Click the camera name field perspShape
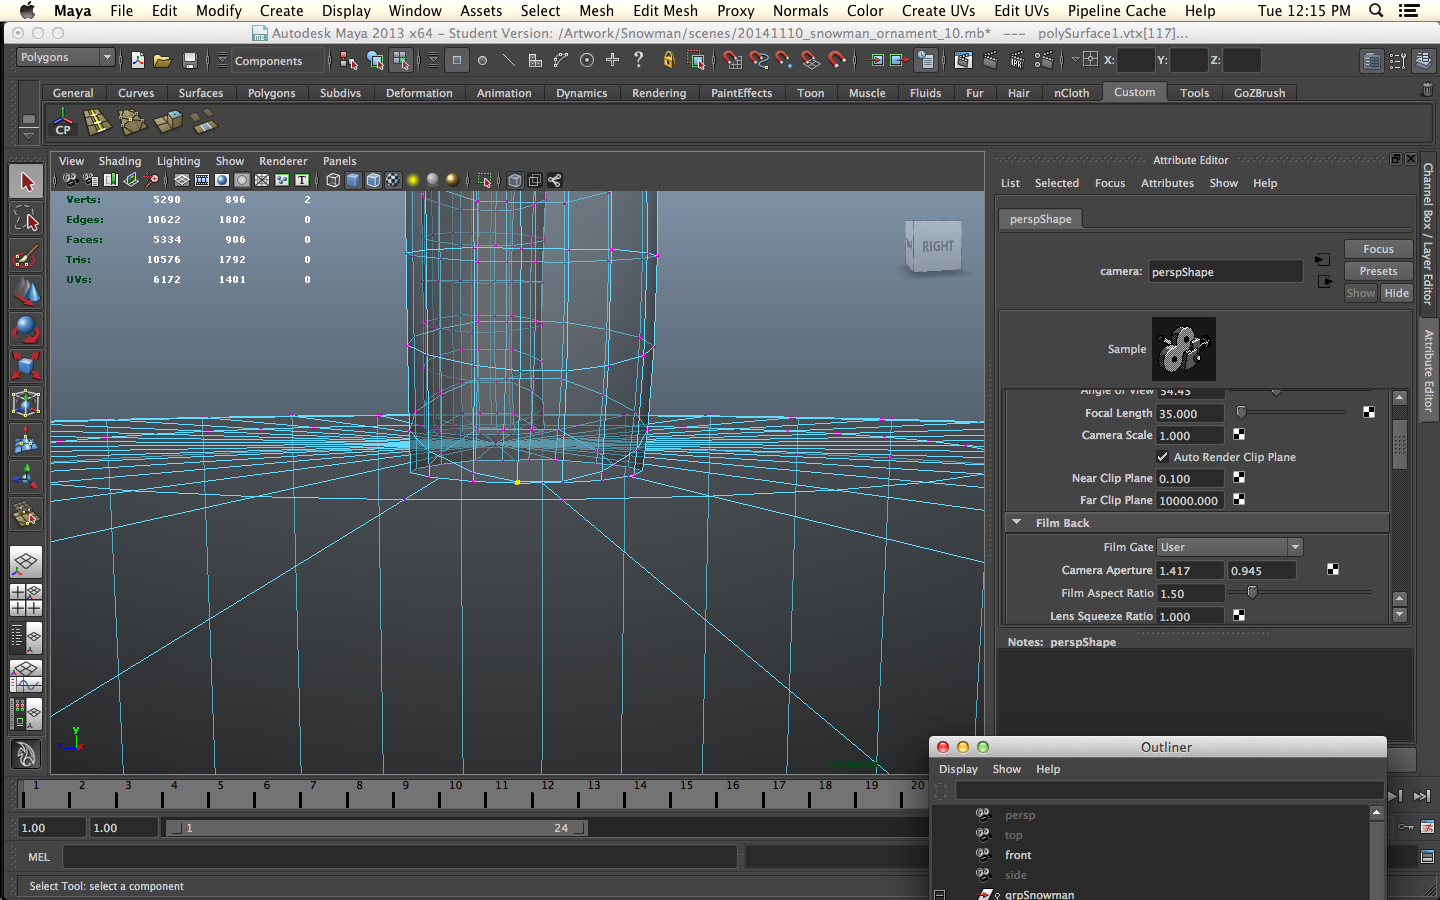This screenshot has width=1440, height=900. (1225, 271)
